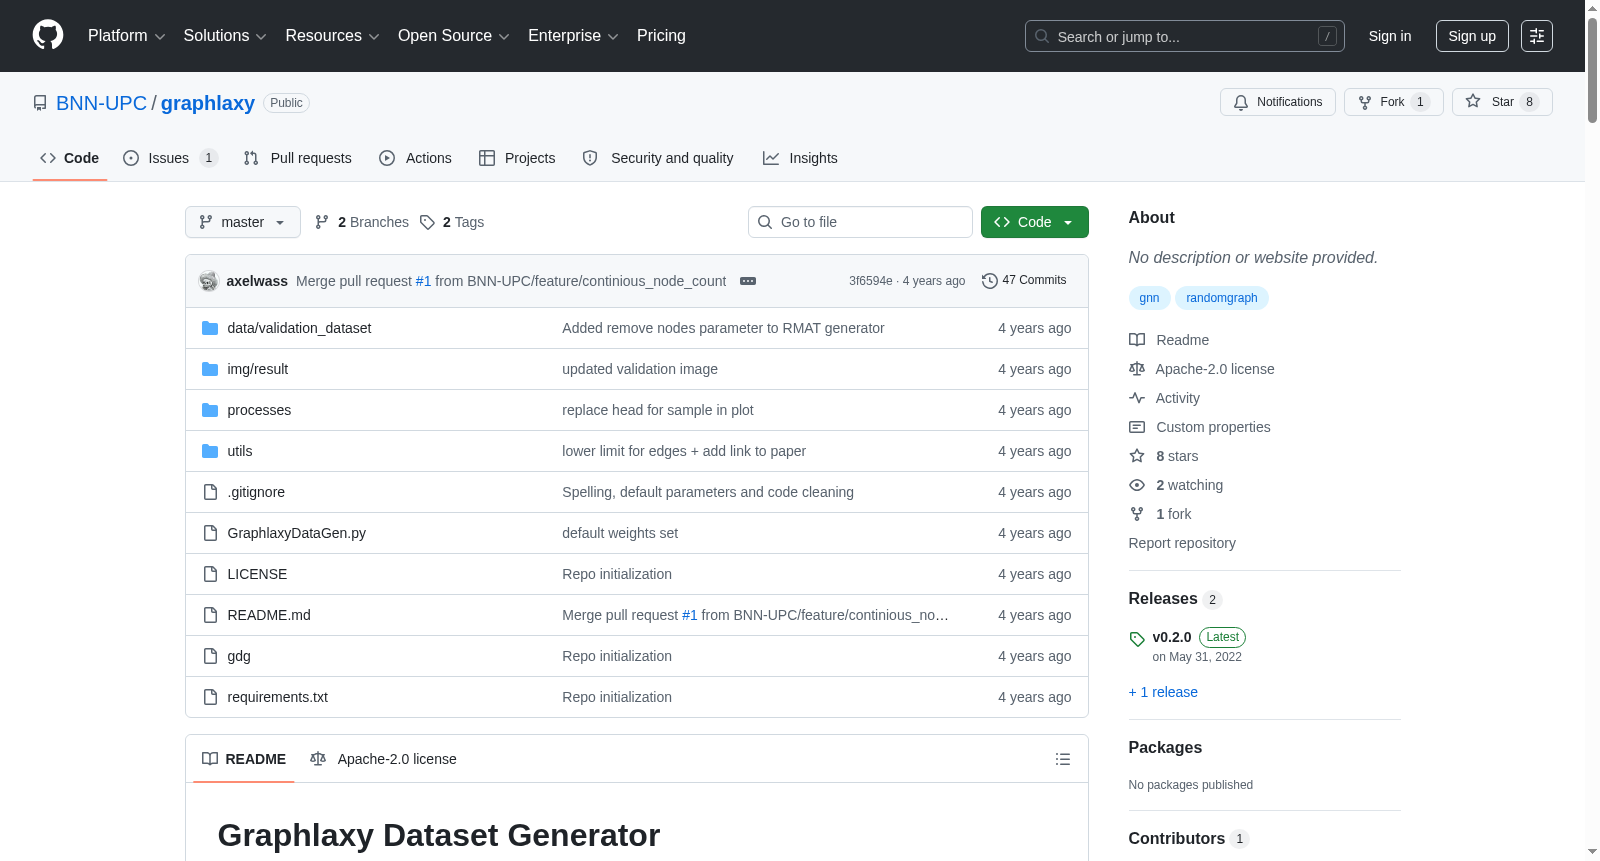Star the graphlaxy repository

coord(1501,102)
